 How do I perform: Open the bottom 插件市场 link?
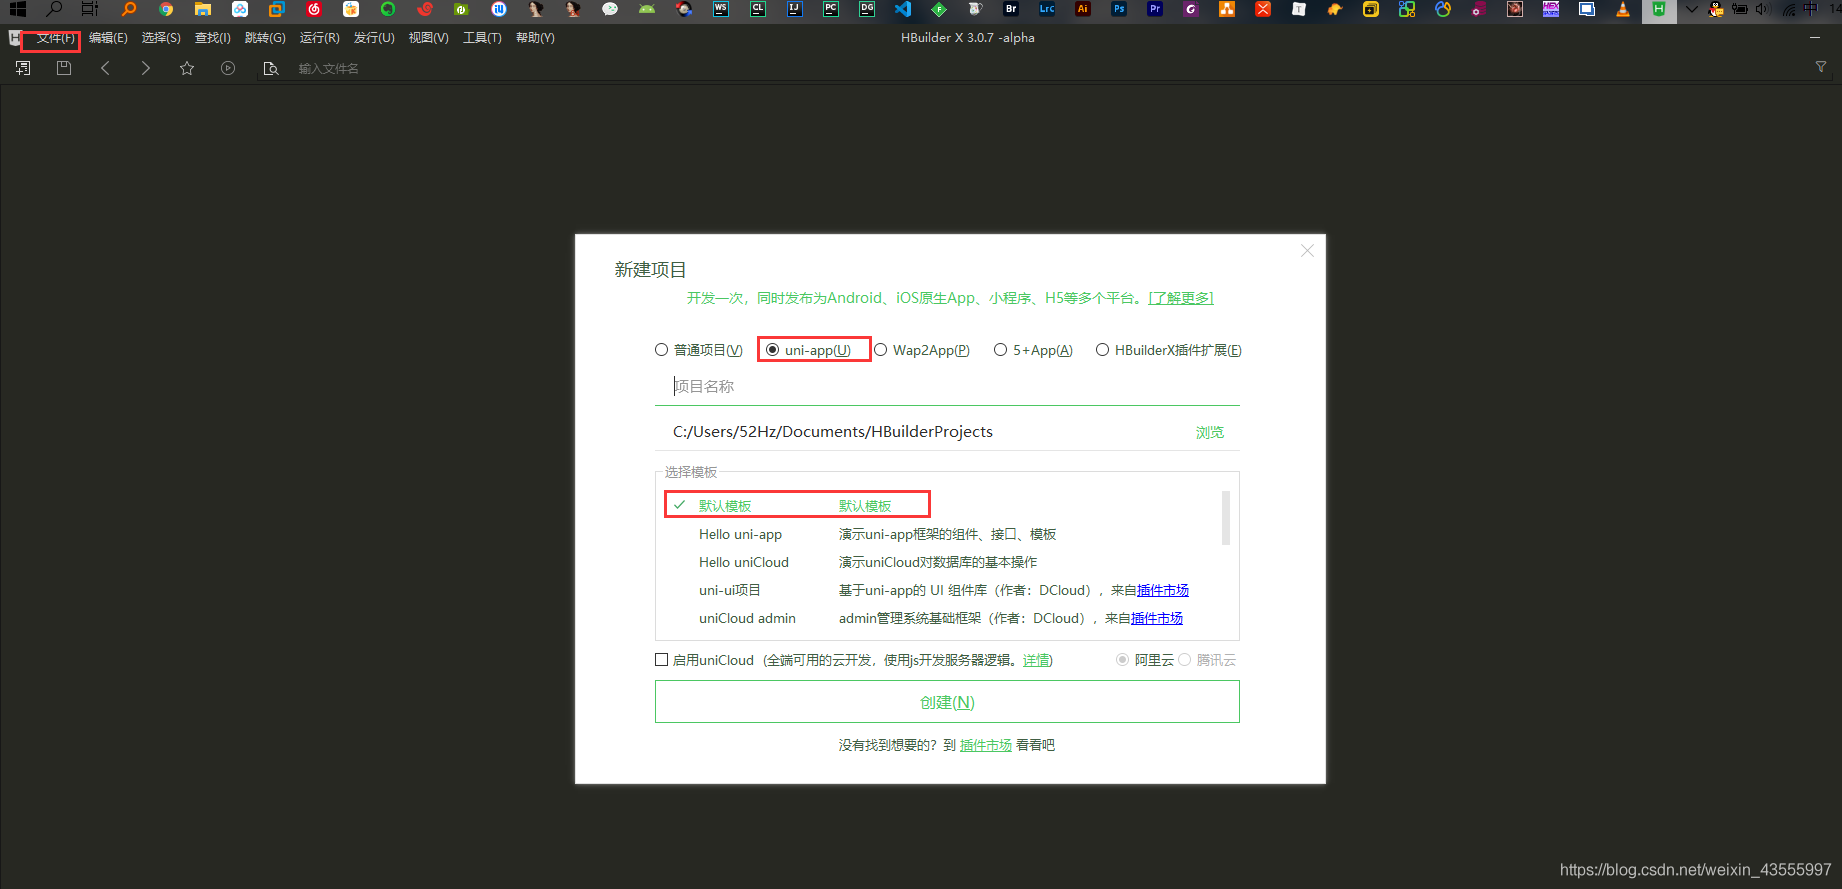pyautogui.click(x=986, y=745)
